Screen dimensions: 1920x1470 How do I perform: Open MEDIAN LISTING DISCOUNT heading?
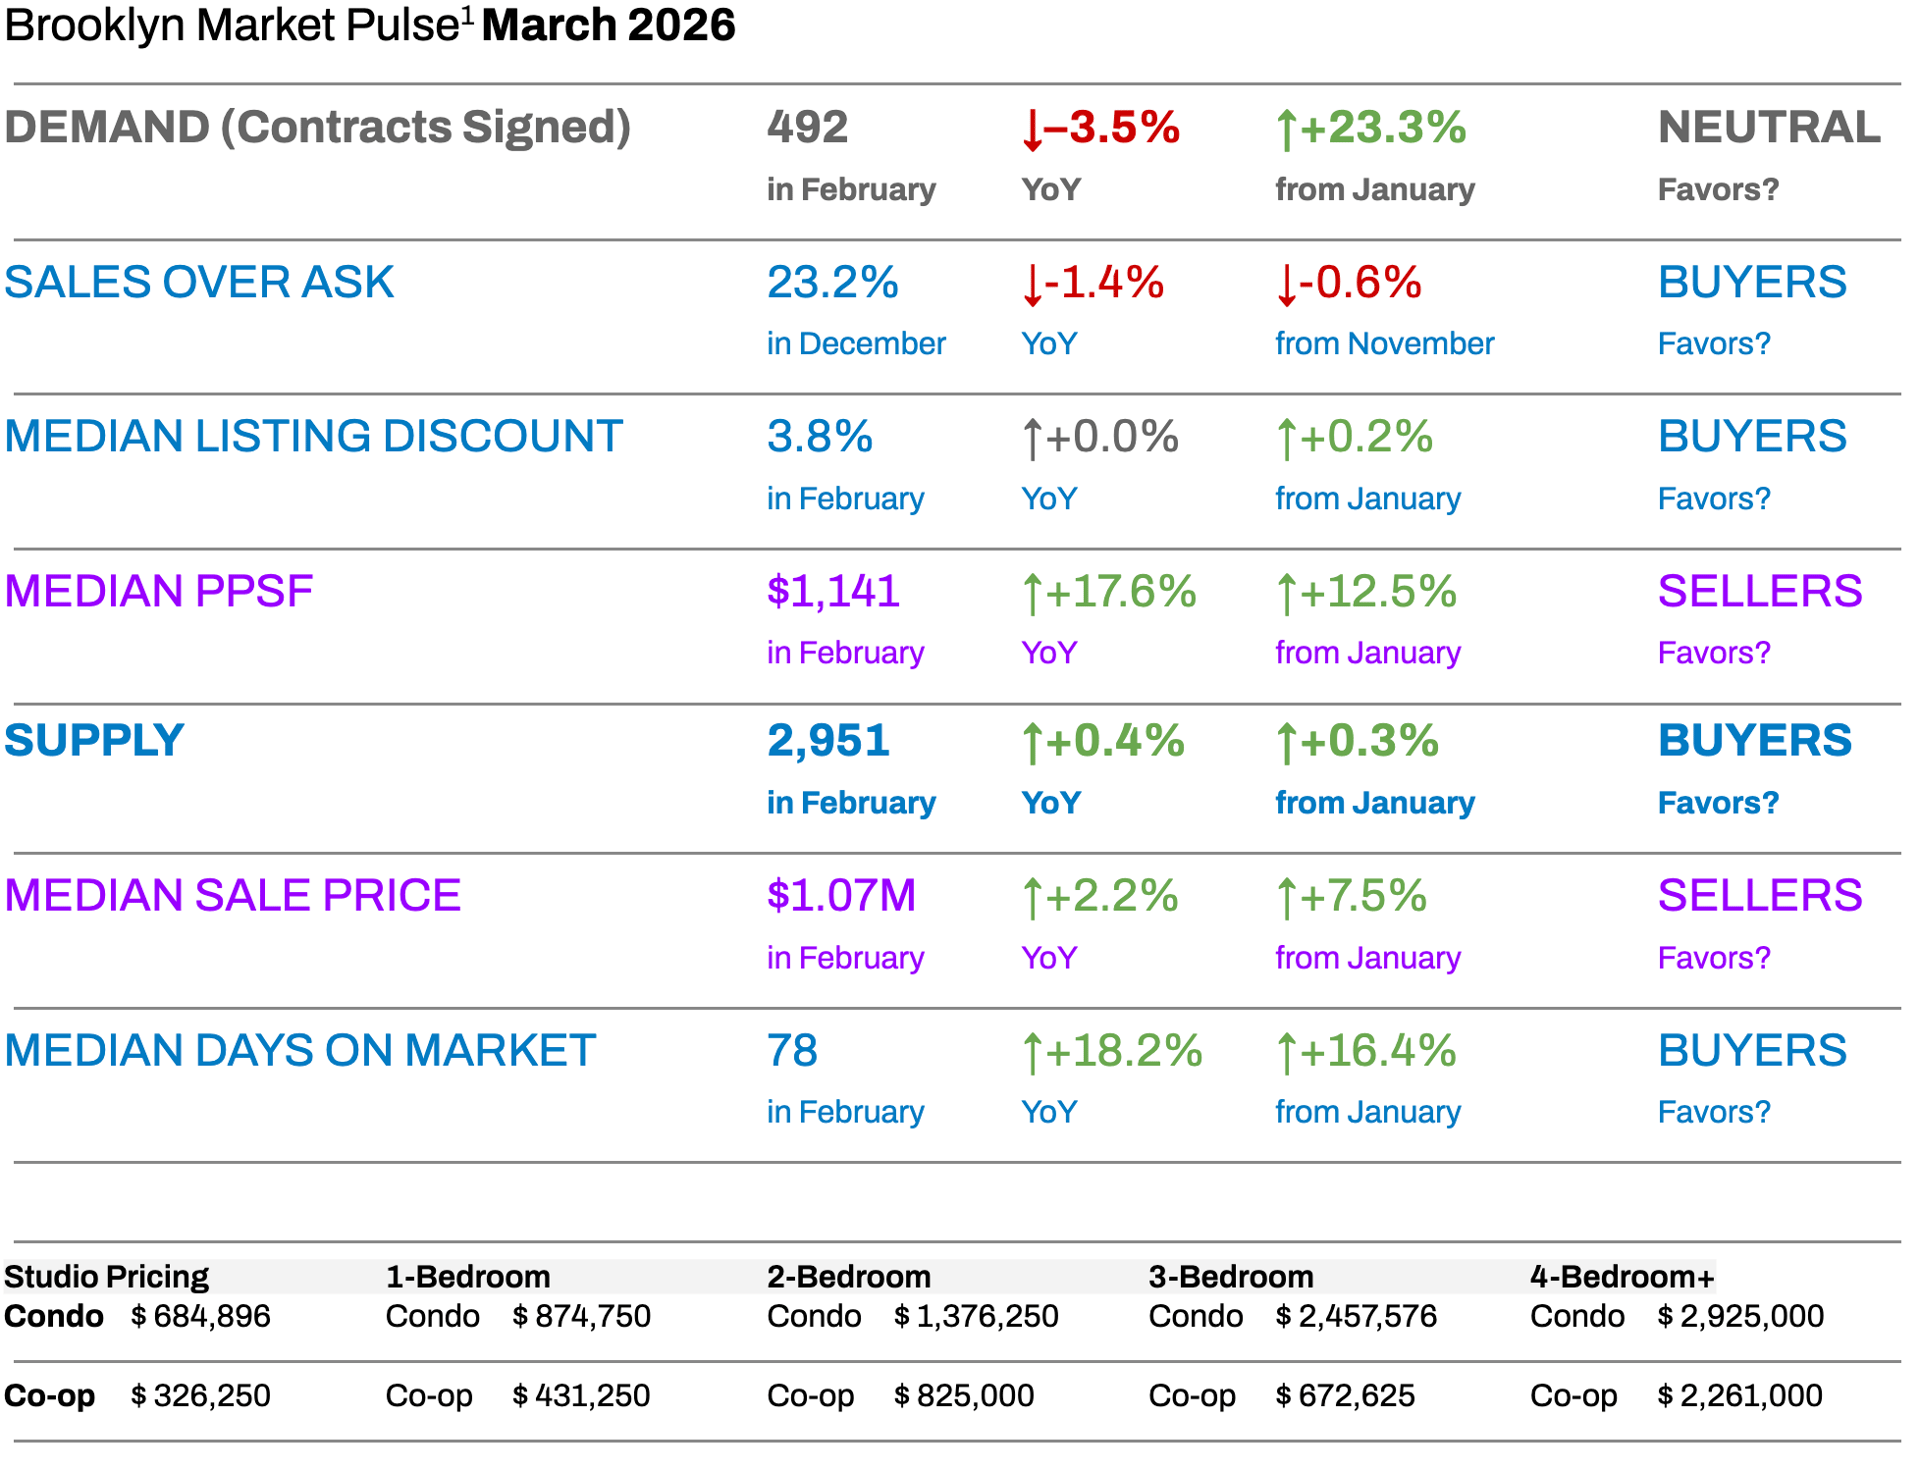point(313,436)
